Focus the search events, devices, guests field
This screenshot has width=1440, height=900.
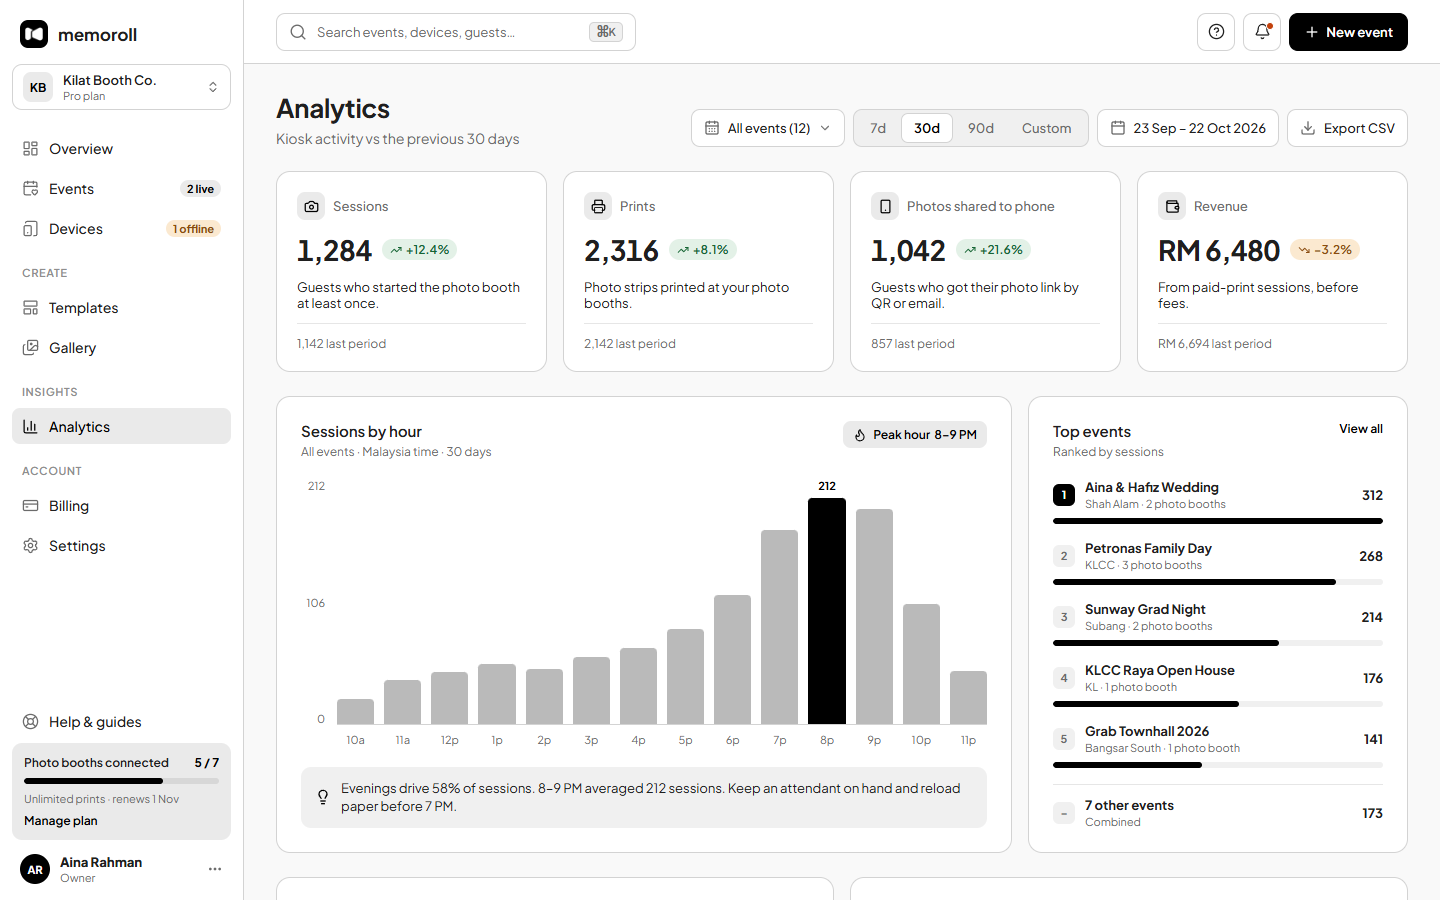456,32
